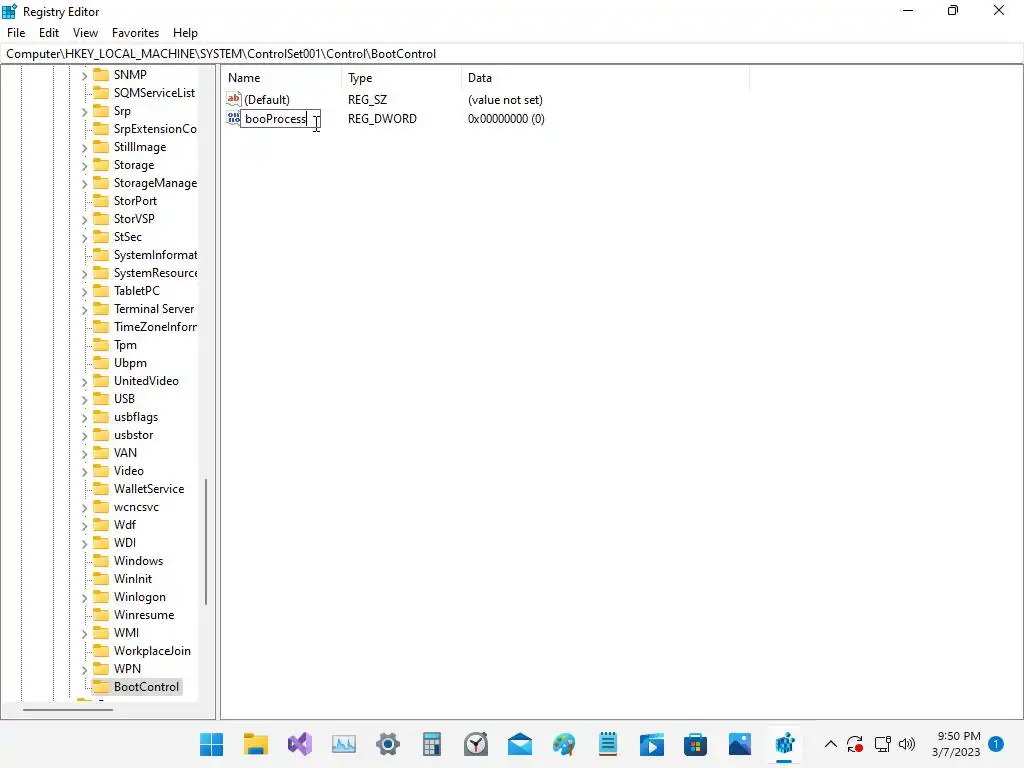Screen dimensions: 1024x768
Task: Select the Winlogon folder icon
Action: coord(101,596)
